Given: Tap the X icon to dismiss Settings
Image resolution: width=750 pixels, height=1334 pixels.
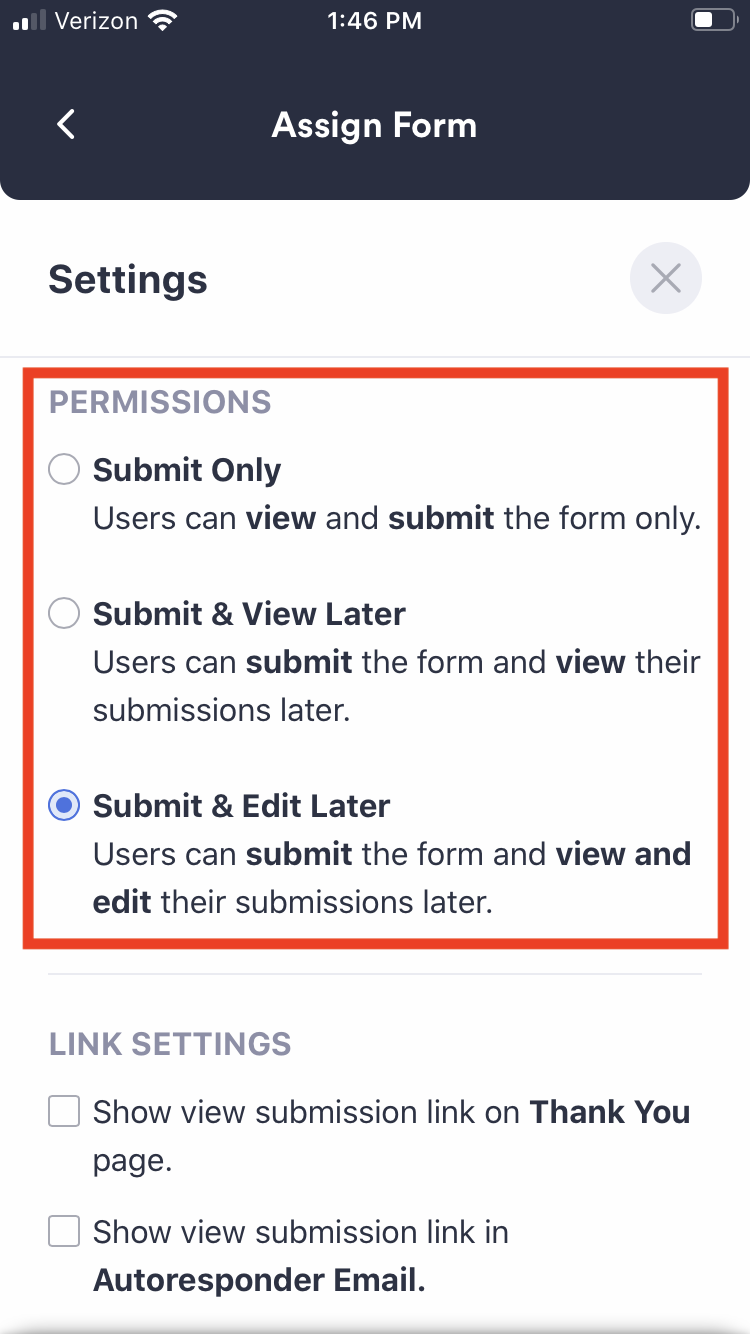Looking at the screenshot, I should click(x=666, y=278).
